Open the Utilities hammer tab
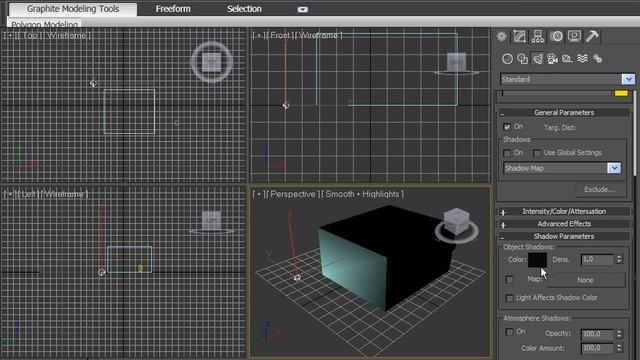Viewport: 640px width, 360px height. point(592,37)
